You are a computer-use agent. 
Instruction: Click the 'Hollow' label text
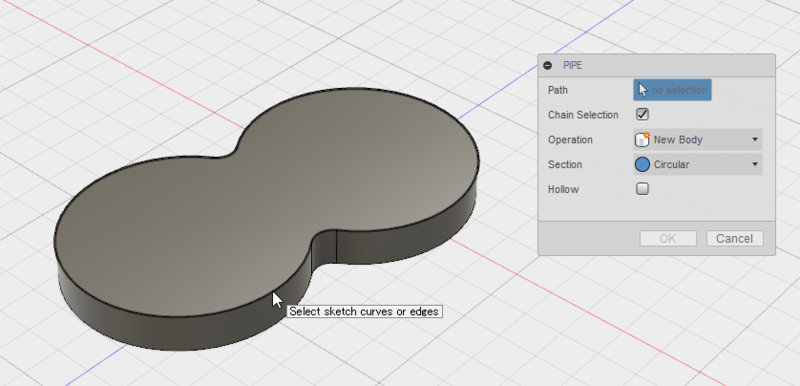tap(563, 190)
